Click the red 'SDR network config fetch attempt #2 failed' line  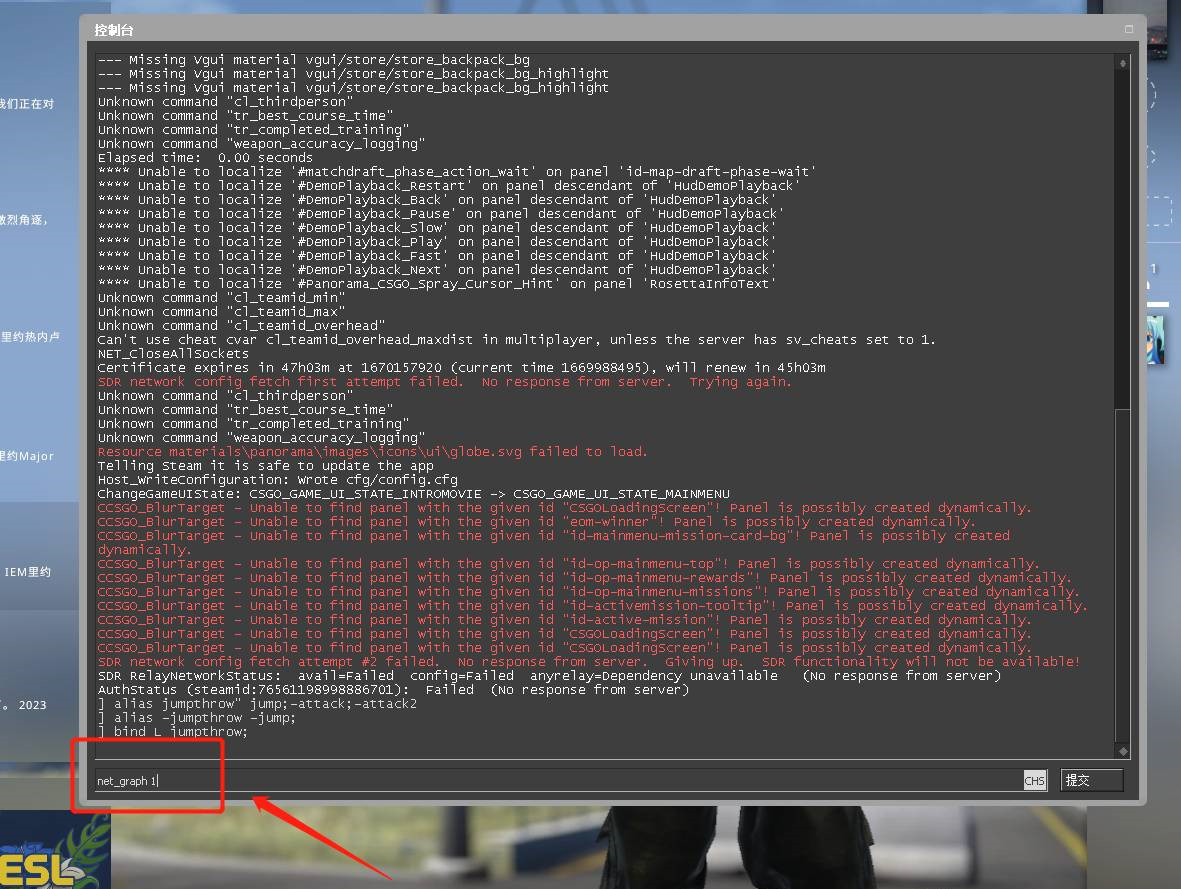tap(588, 662)
